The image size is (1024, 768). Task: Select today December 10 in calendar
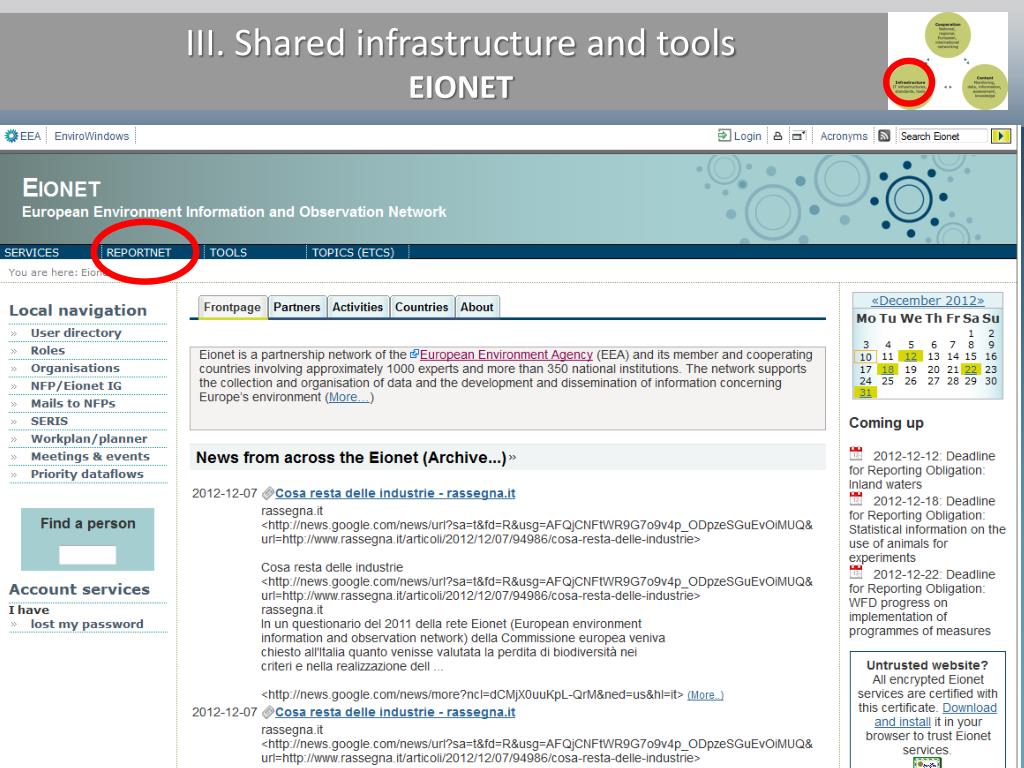865,357
